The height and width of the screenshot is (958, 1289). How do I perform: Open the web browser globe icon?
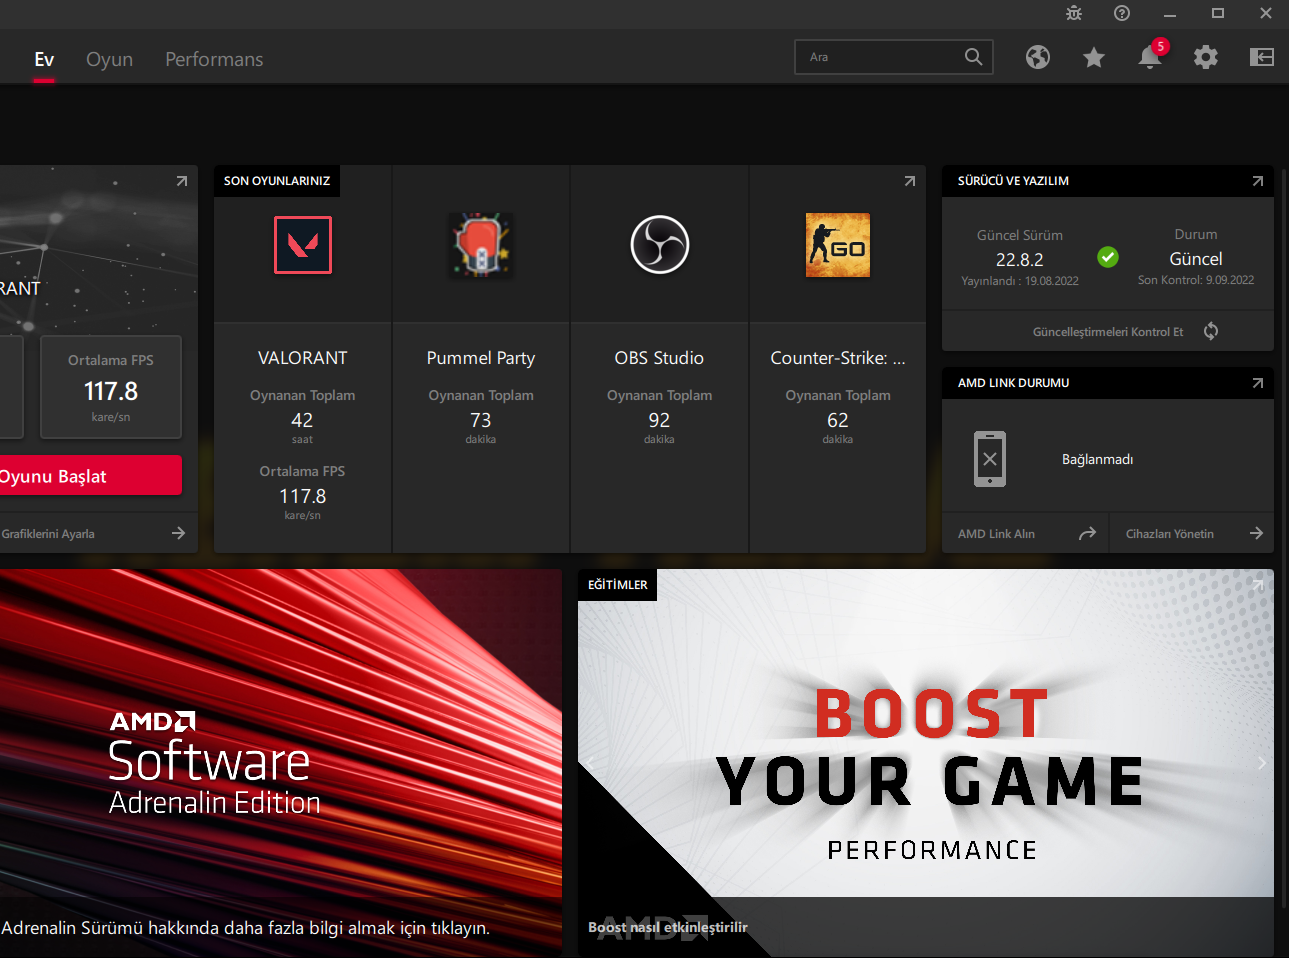click(x=1038, y=57)
